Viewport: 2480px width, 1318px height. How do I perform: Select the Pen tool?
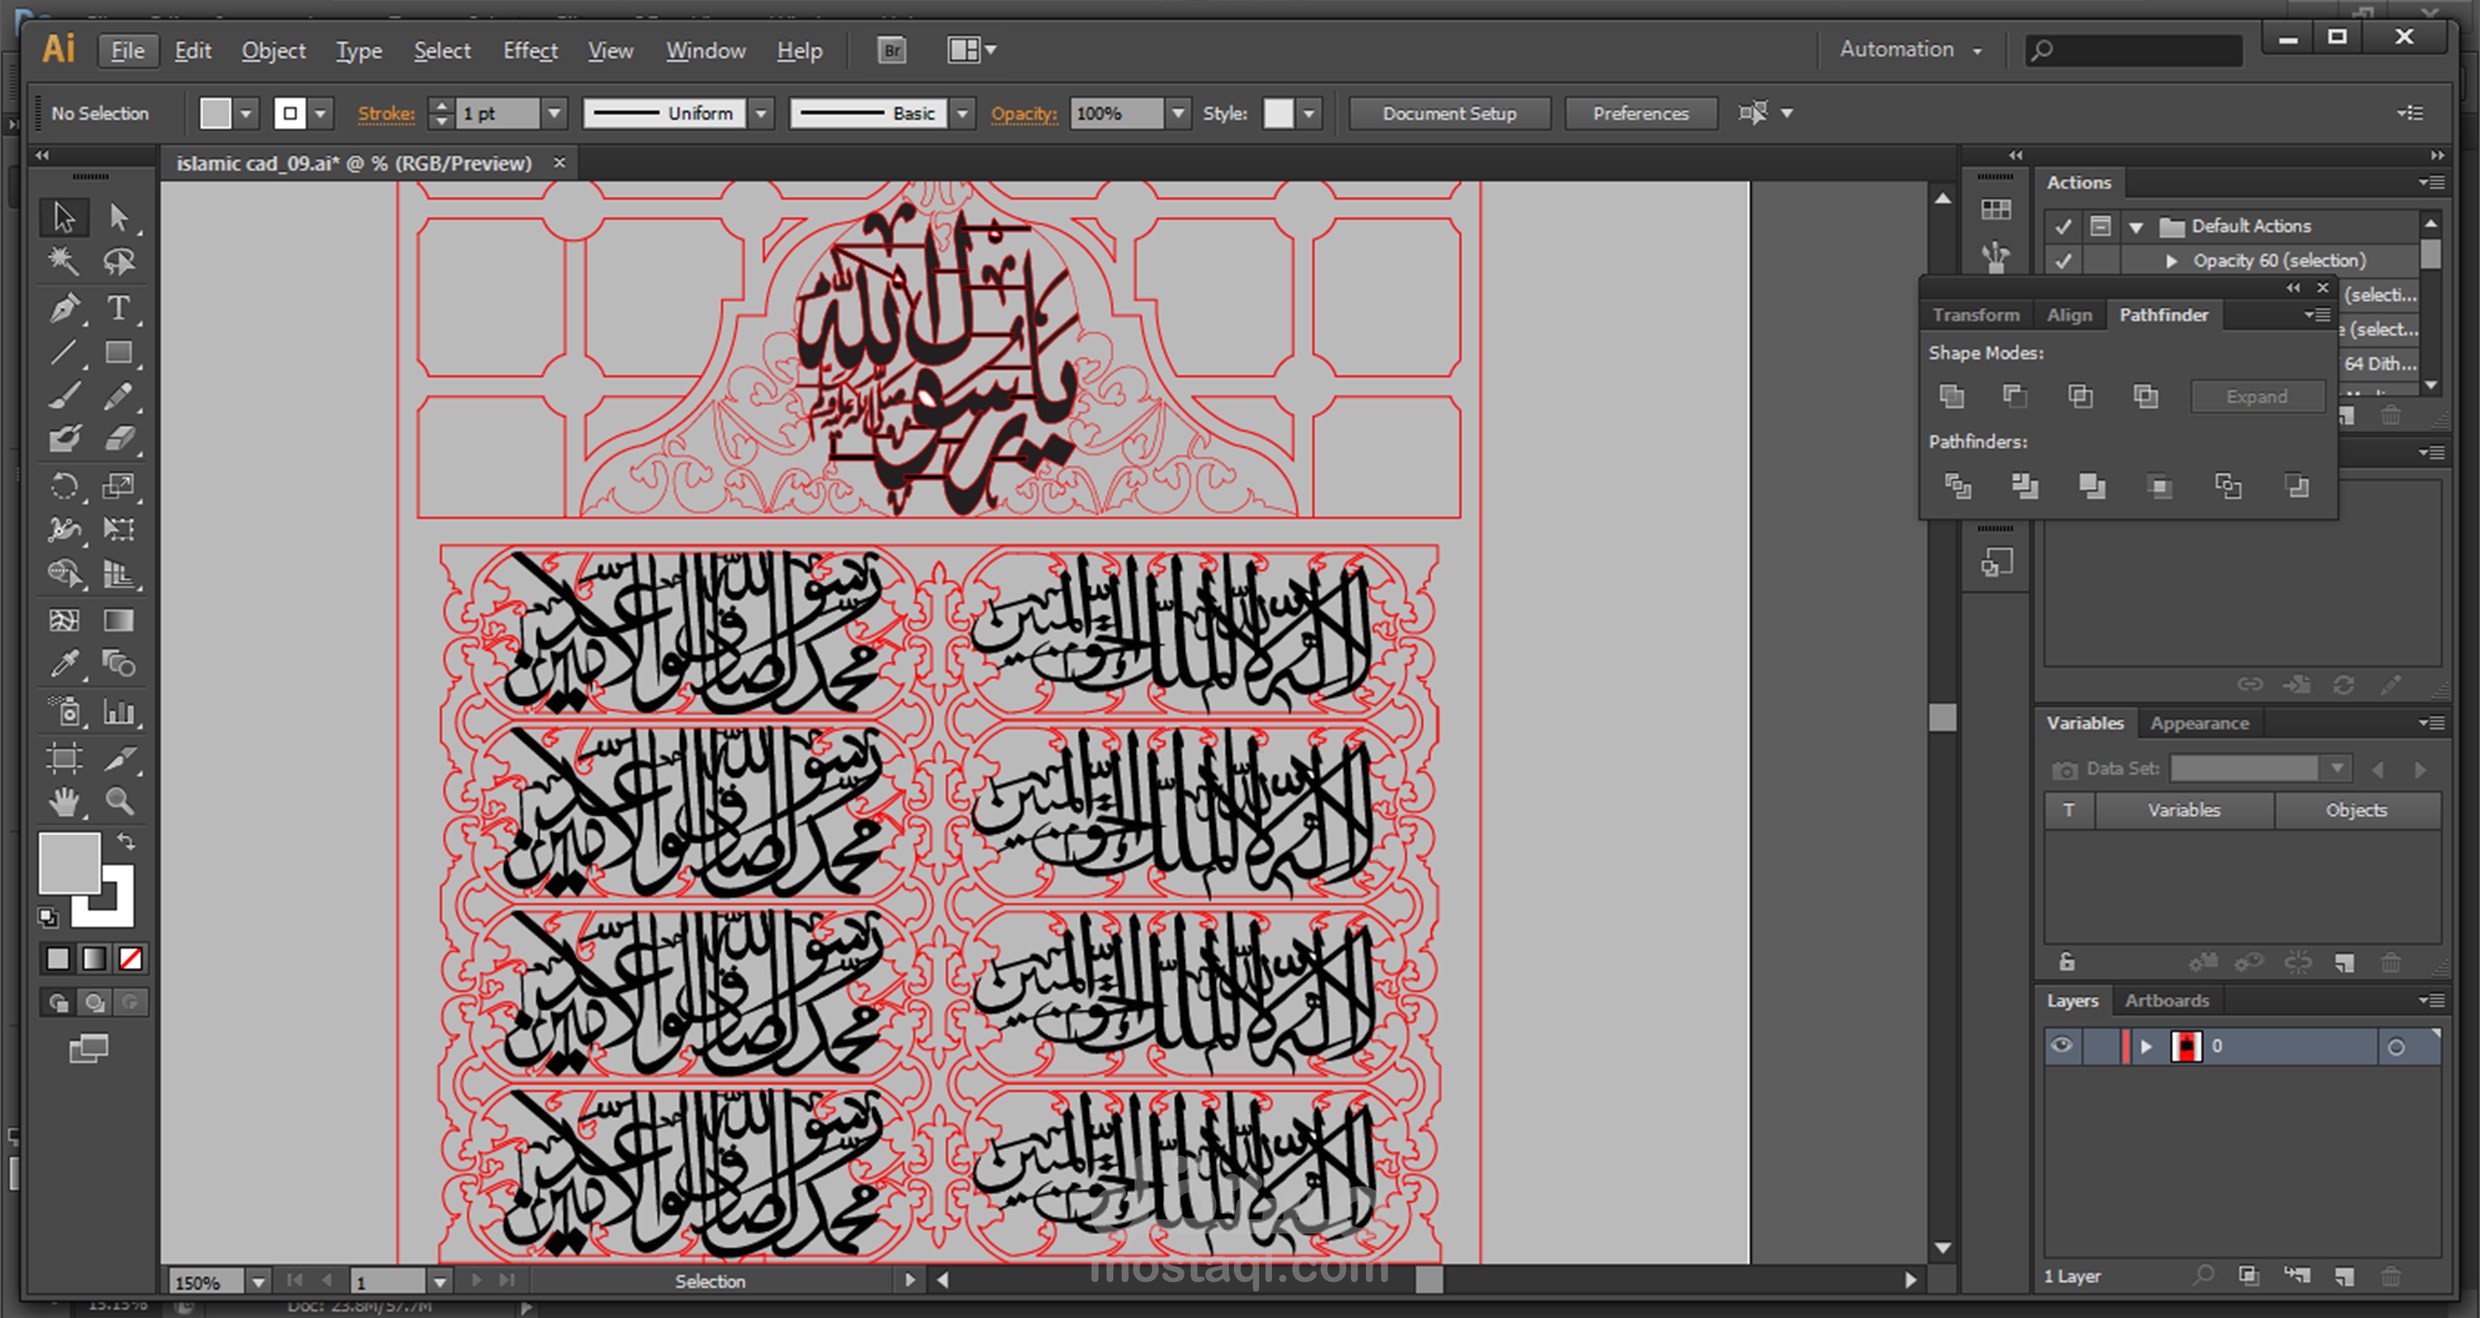pos(64,307)
